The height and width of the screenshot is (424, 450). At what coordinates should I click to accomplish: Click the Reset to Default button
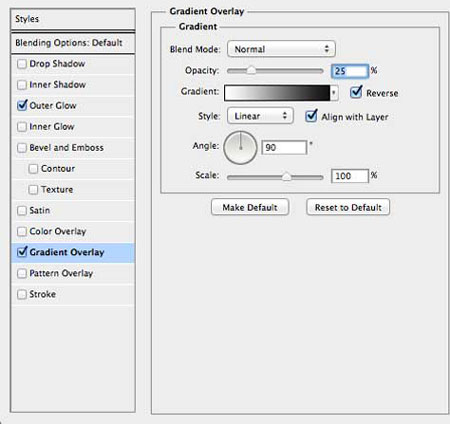pyautogui.click(x=348, y=207)
